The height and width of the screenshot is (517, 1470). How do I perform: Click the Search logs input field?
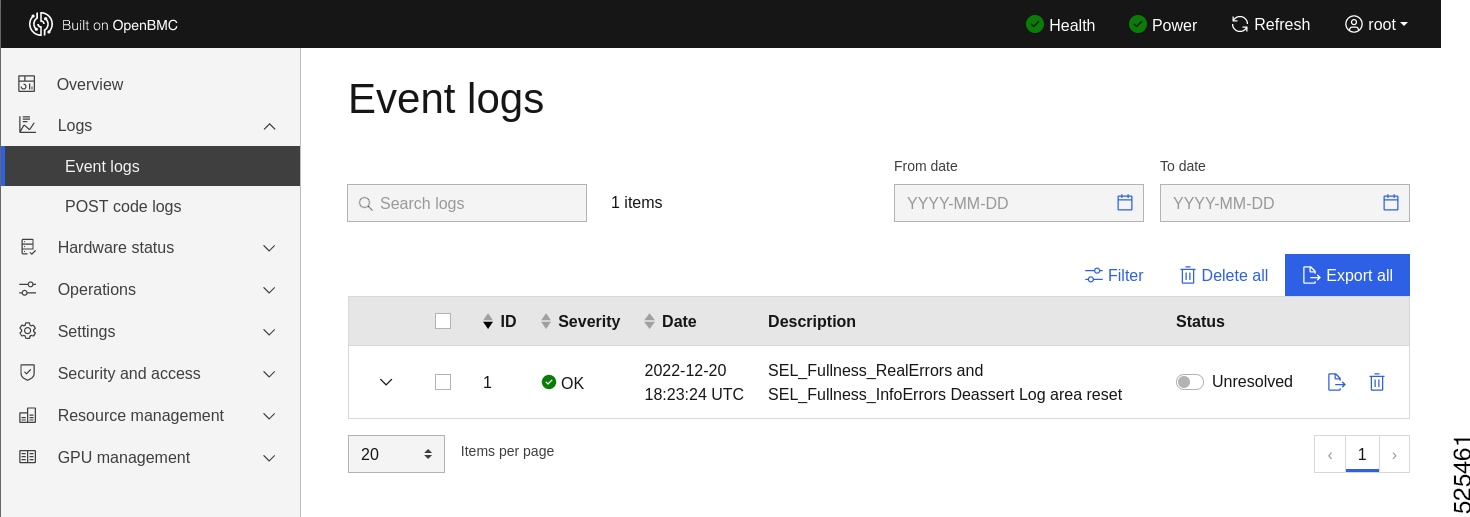[467, 203]
